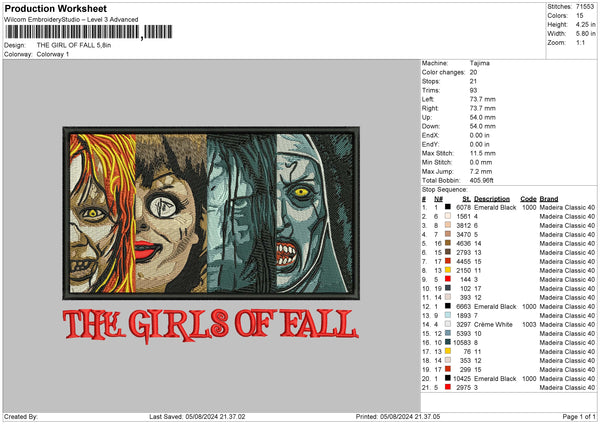Click the 'St.' stitch count column header
The width and height of the screenshot is (600, 424).
coord(466,199)
